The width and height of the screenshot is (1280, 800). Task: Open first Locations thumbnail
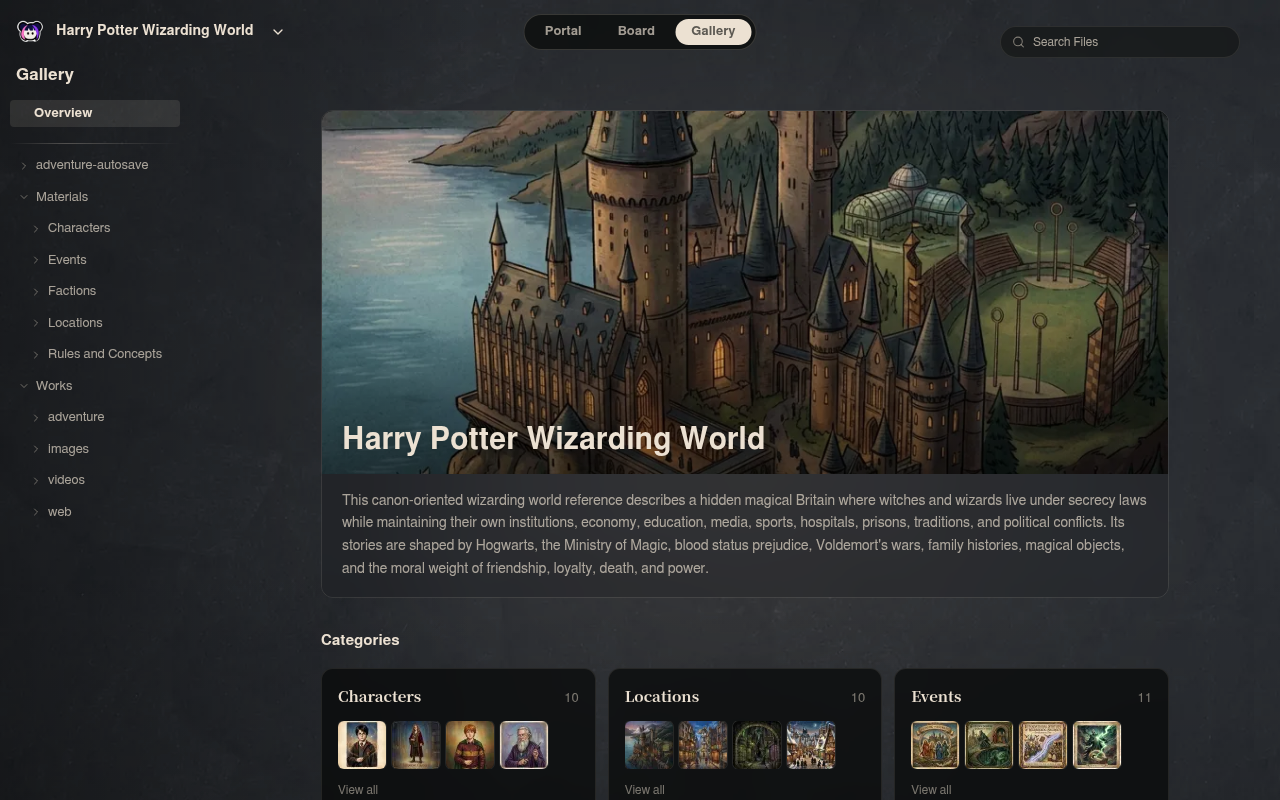click(649, 745)
